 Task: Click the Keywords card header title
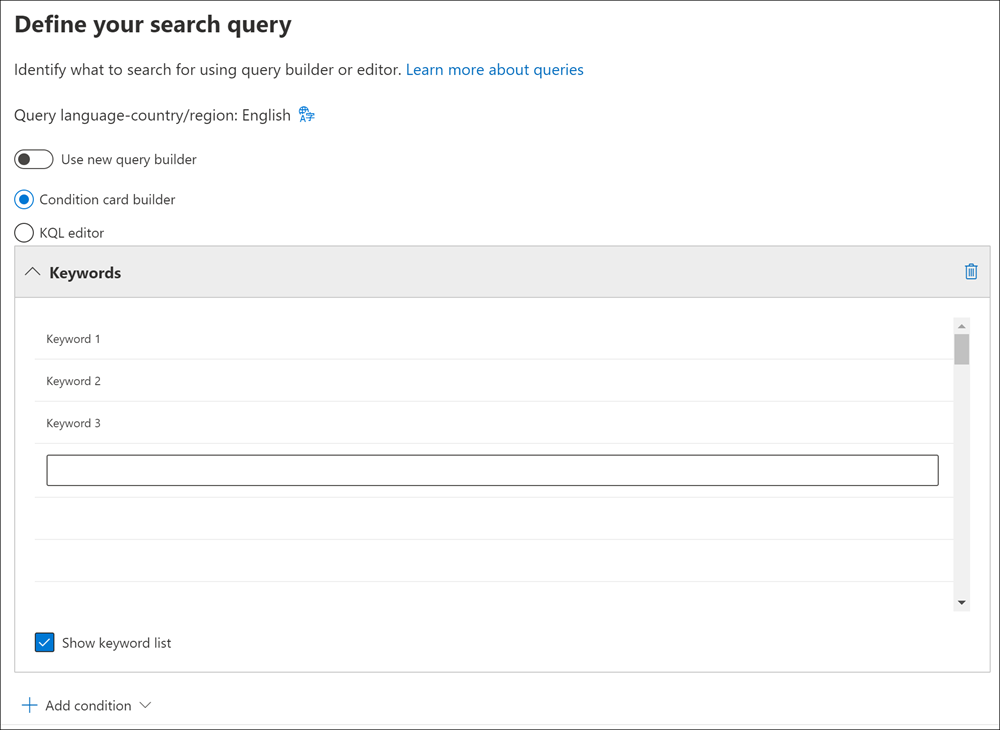85,272
